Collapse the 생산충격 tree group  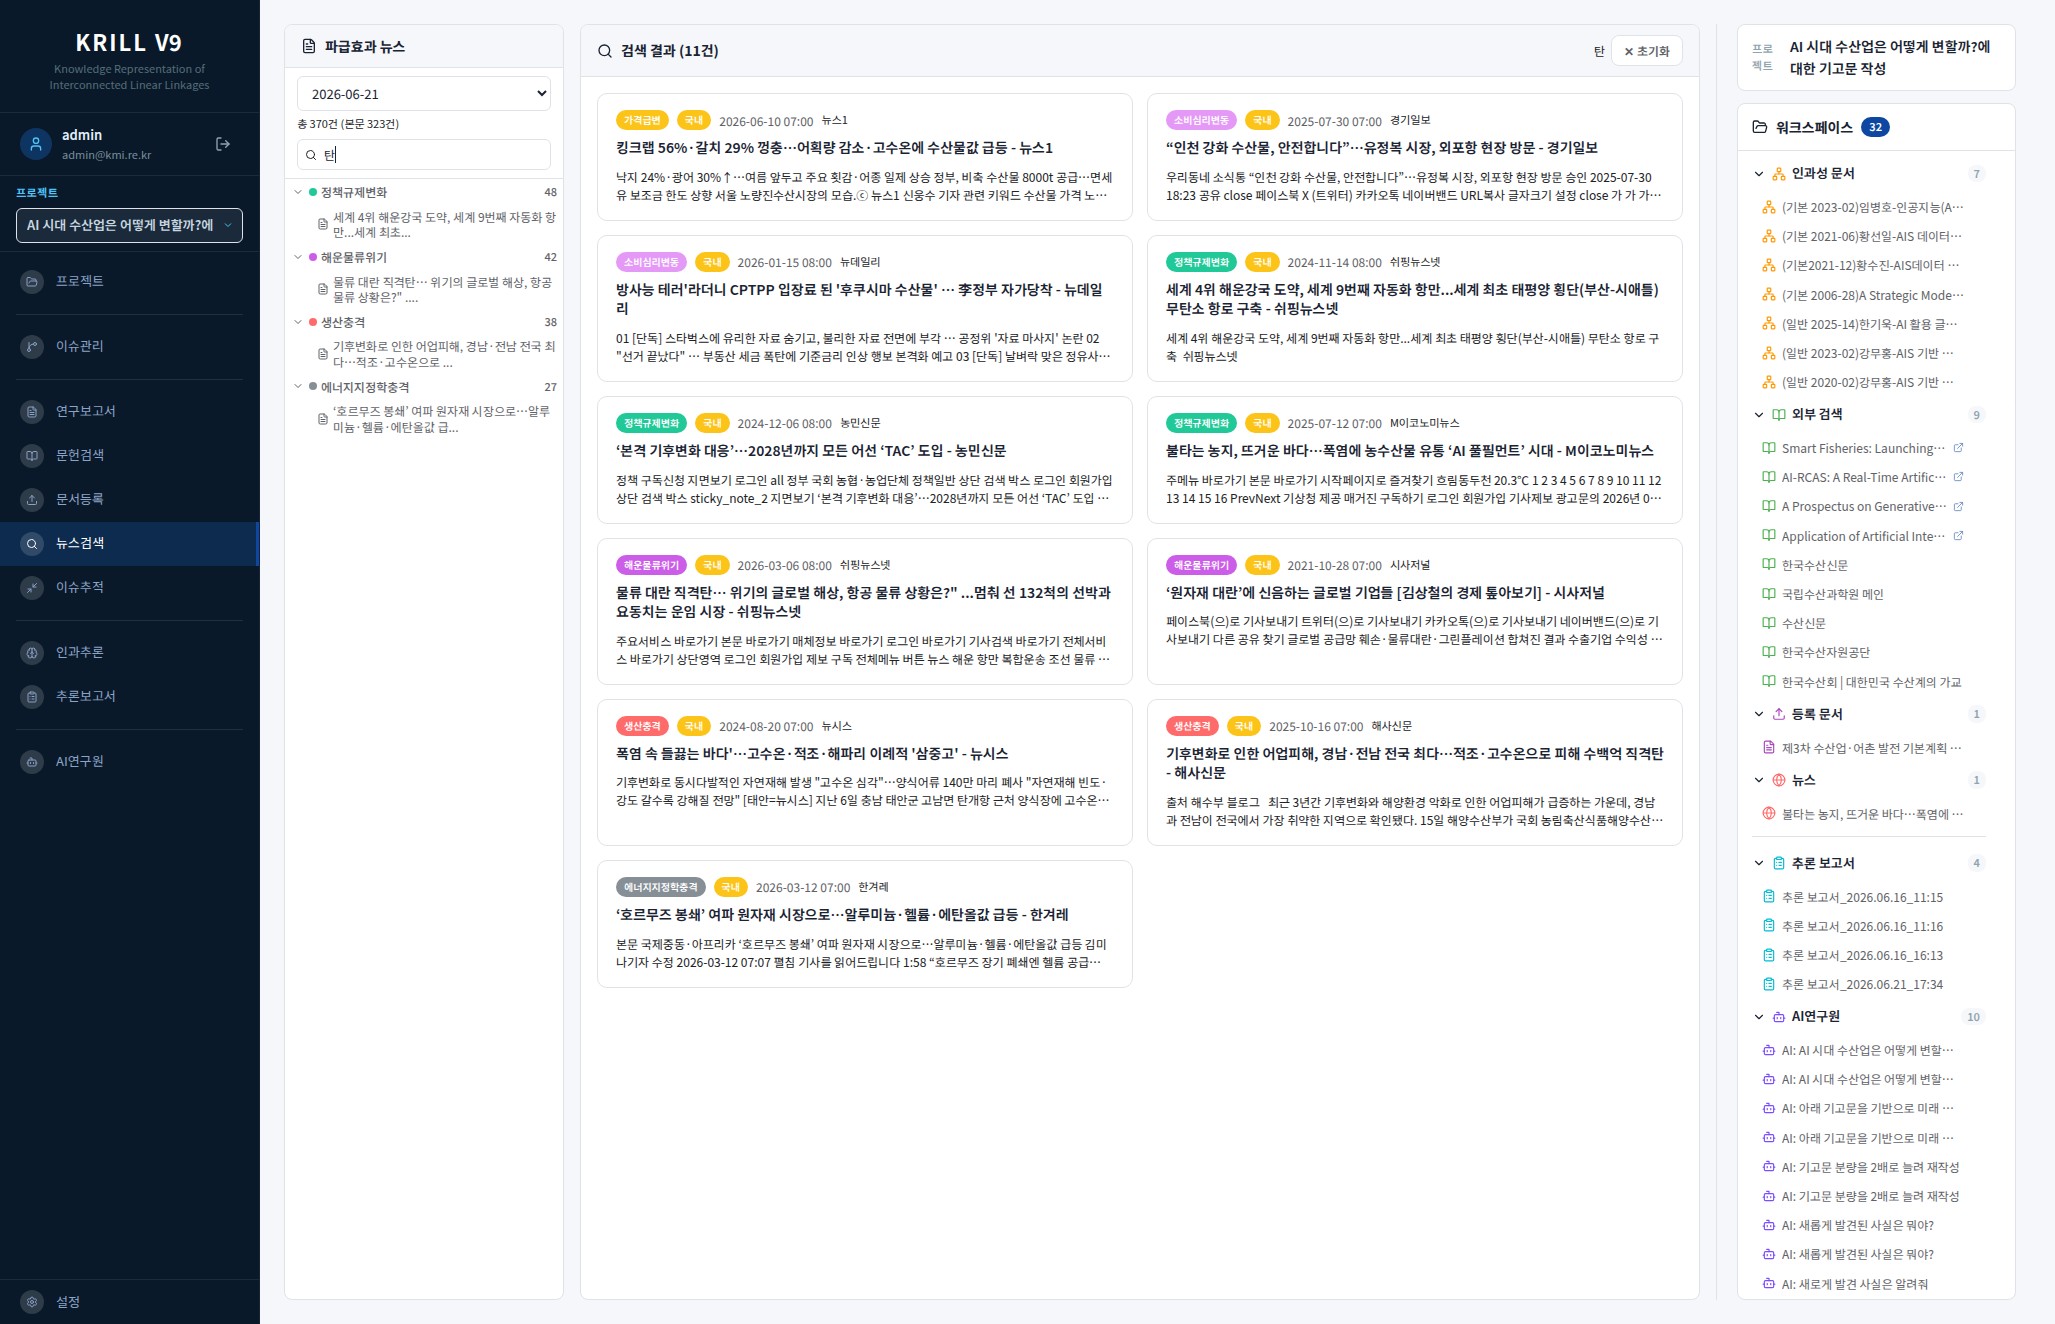pyautogui.click(x=298, y=322)
